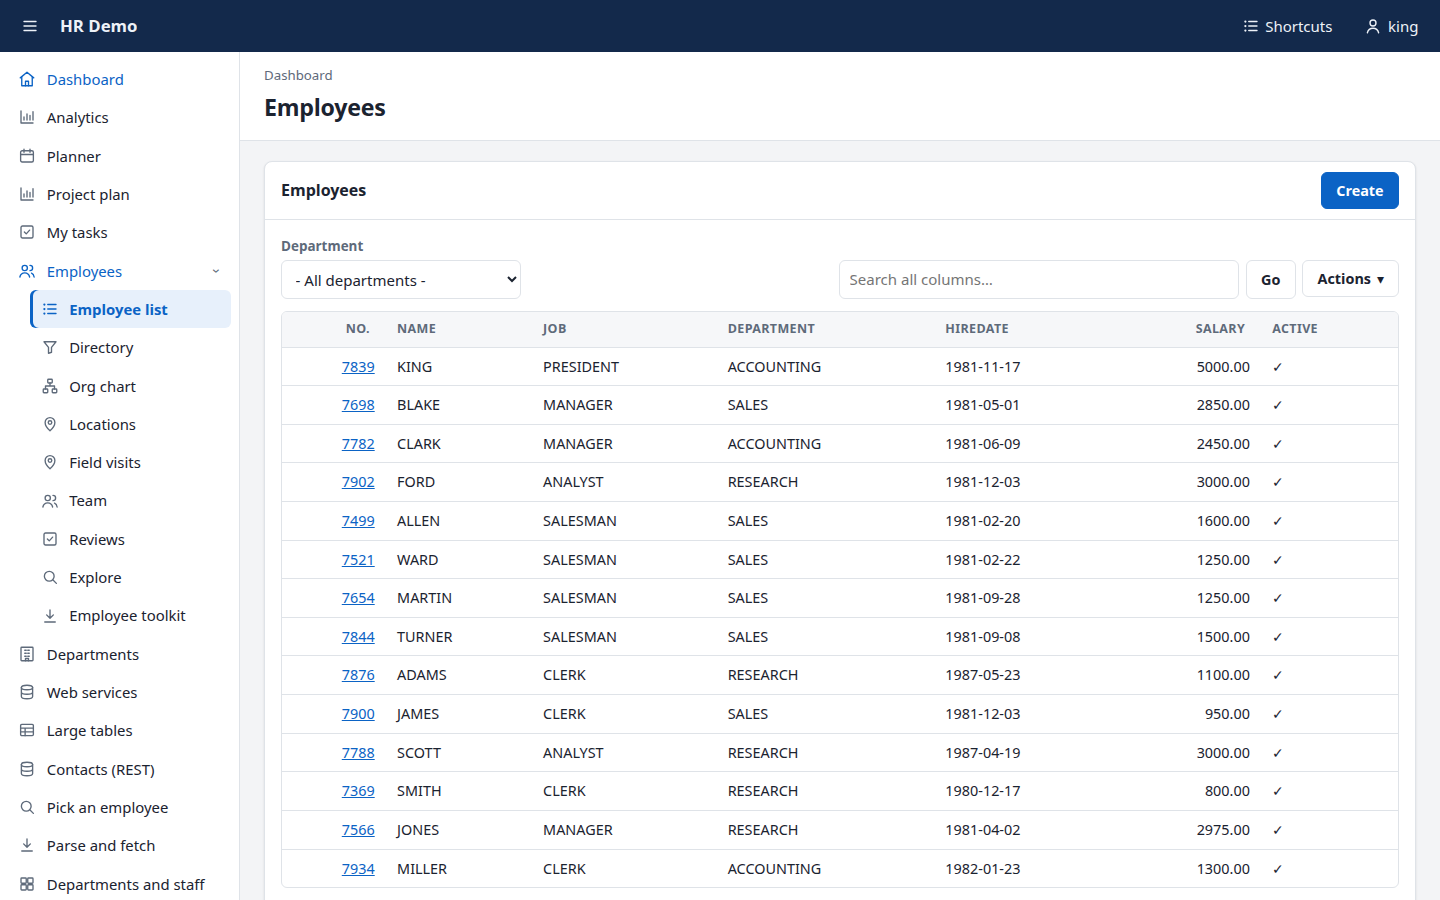Click the Directory funnel icon
This screenshot has height=900, width=1440.
click(x=50, y=347)
